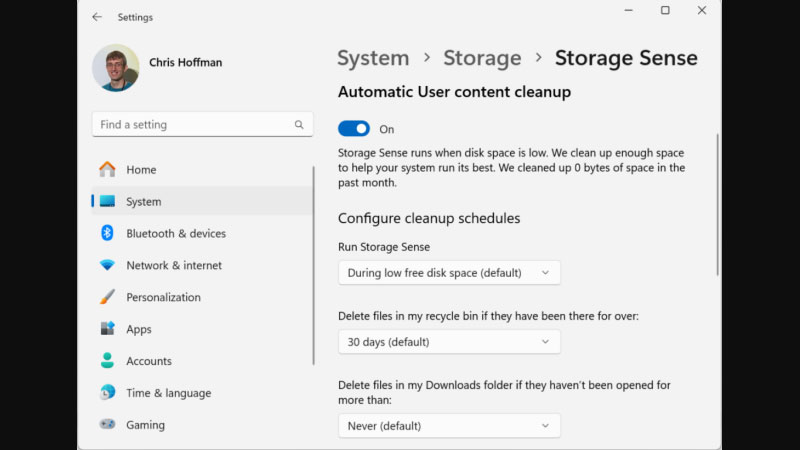Click the vertical scrollbar on the right
Screen dimensions: 800x450
click(x=717, y=205)
